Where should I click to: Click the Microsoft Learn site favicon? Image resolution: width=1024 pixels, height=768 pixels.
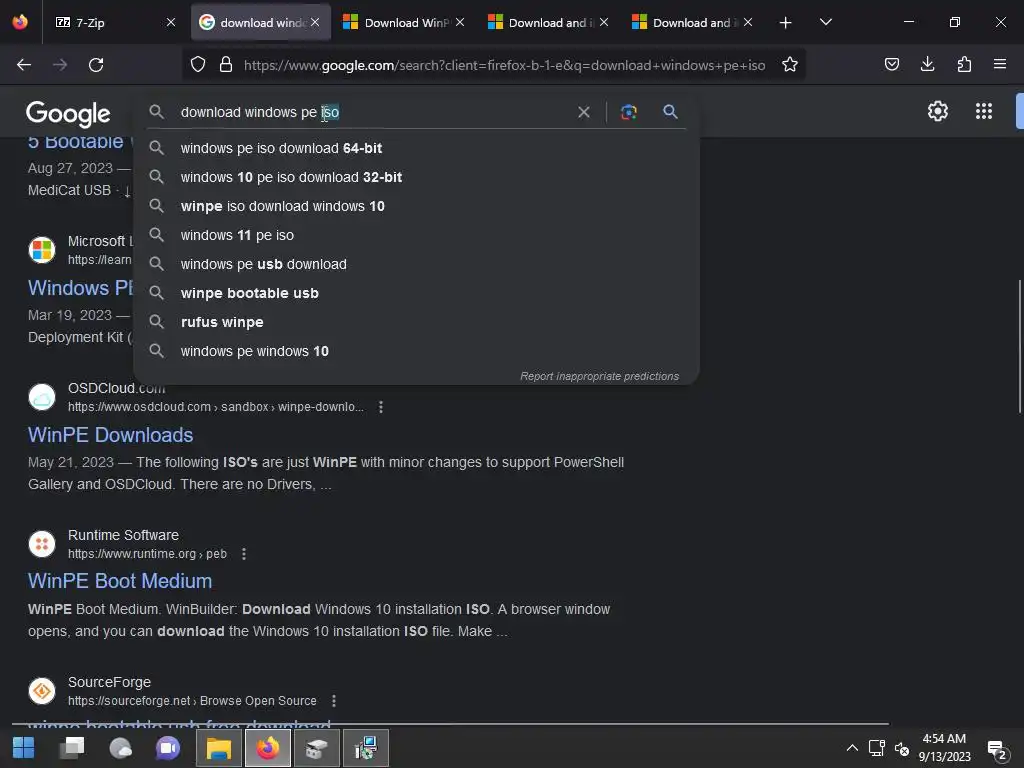(x=42, y=250)
